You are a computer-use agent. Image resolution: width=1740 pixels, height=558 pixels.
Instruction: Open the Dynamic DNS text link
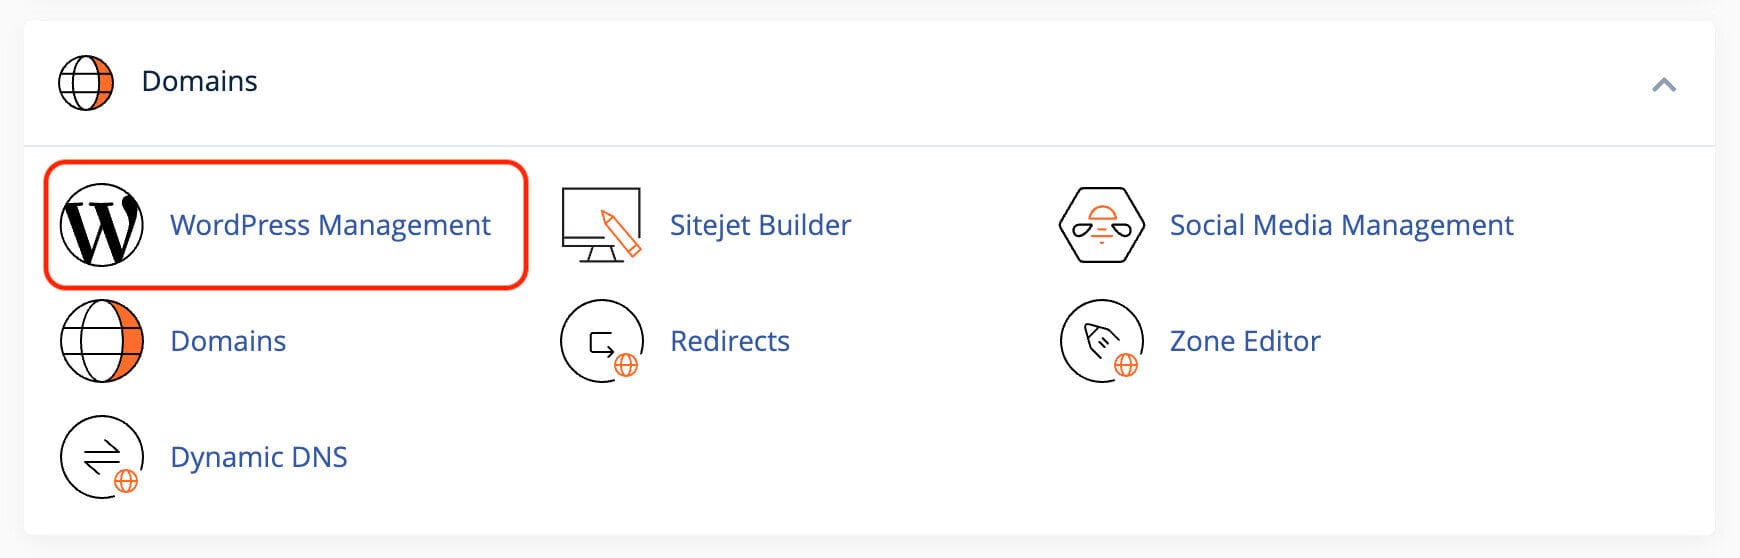[x=259, y=457]
